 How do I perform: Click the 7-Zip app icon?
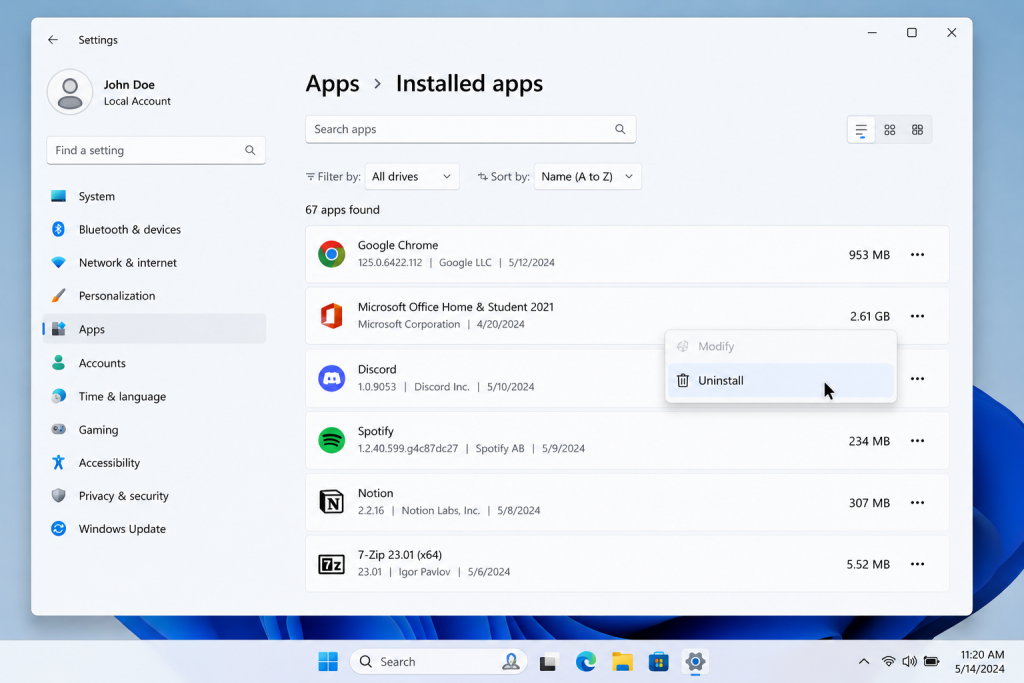click(x=332, y=564)
